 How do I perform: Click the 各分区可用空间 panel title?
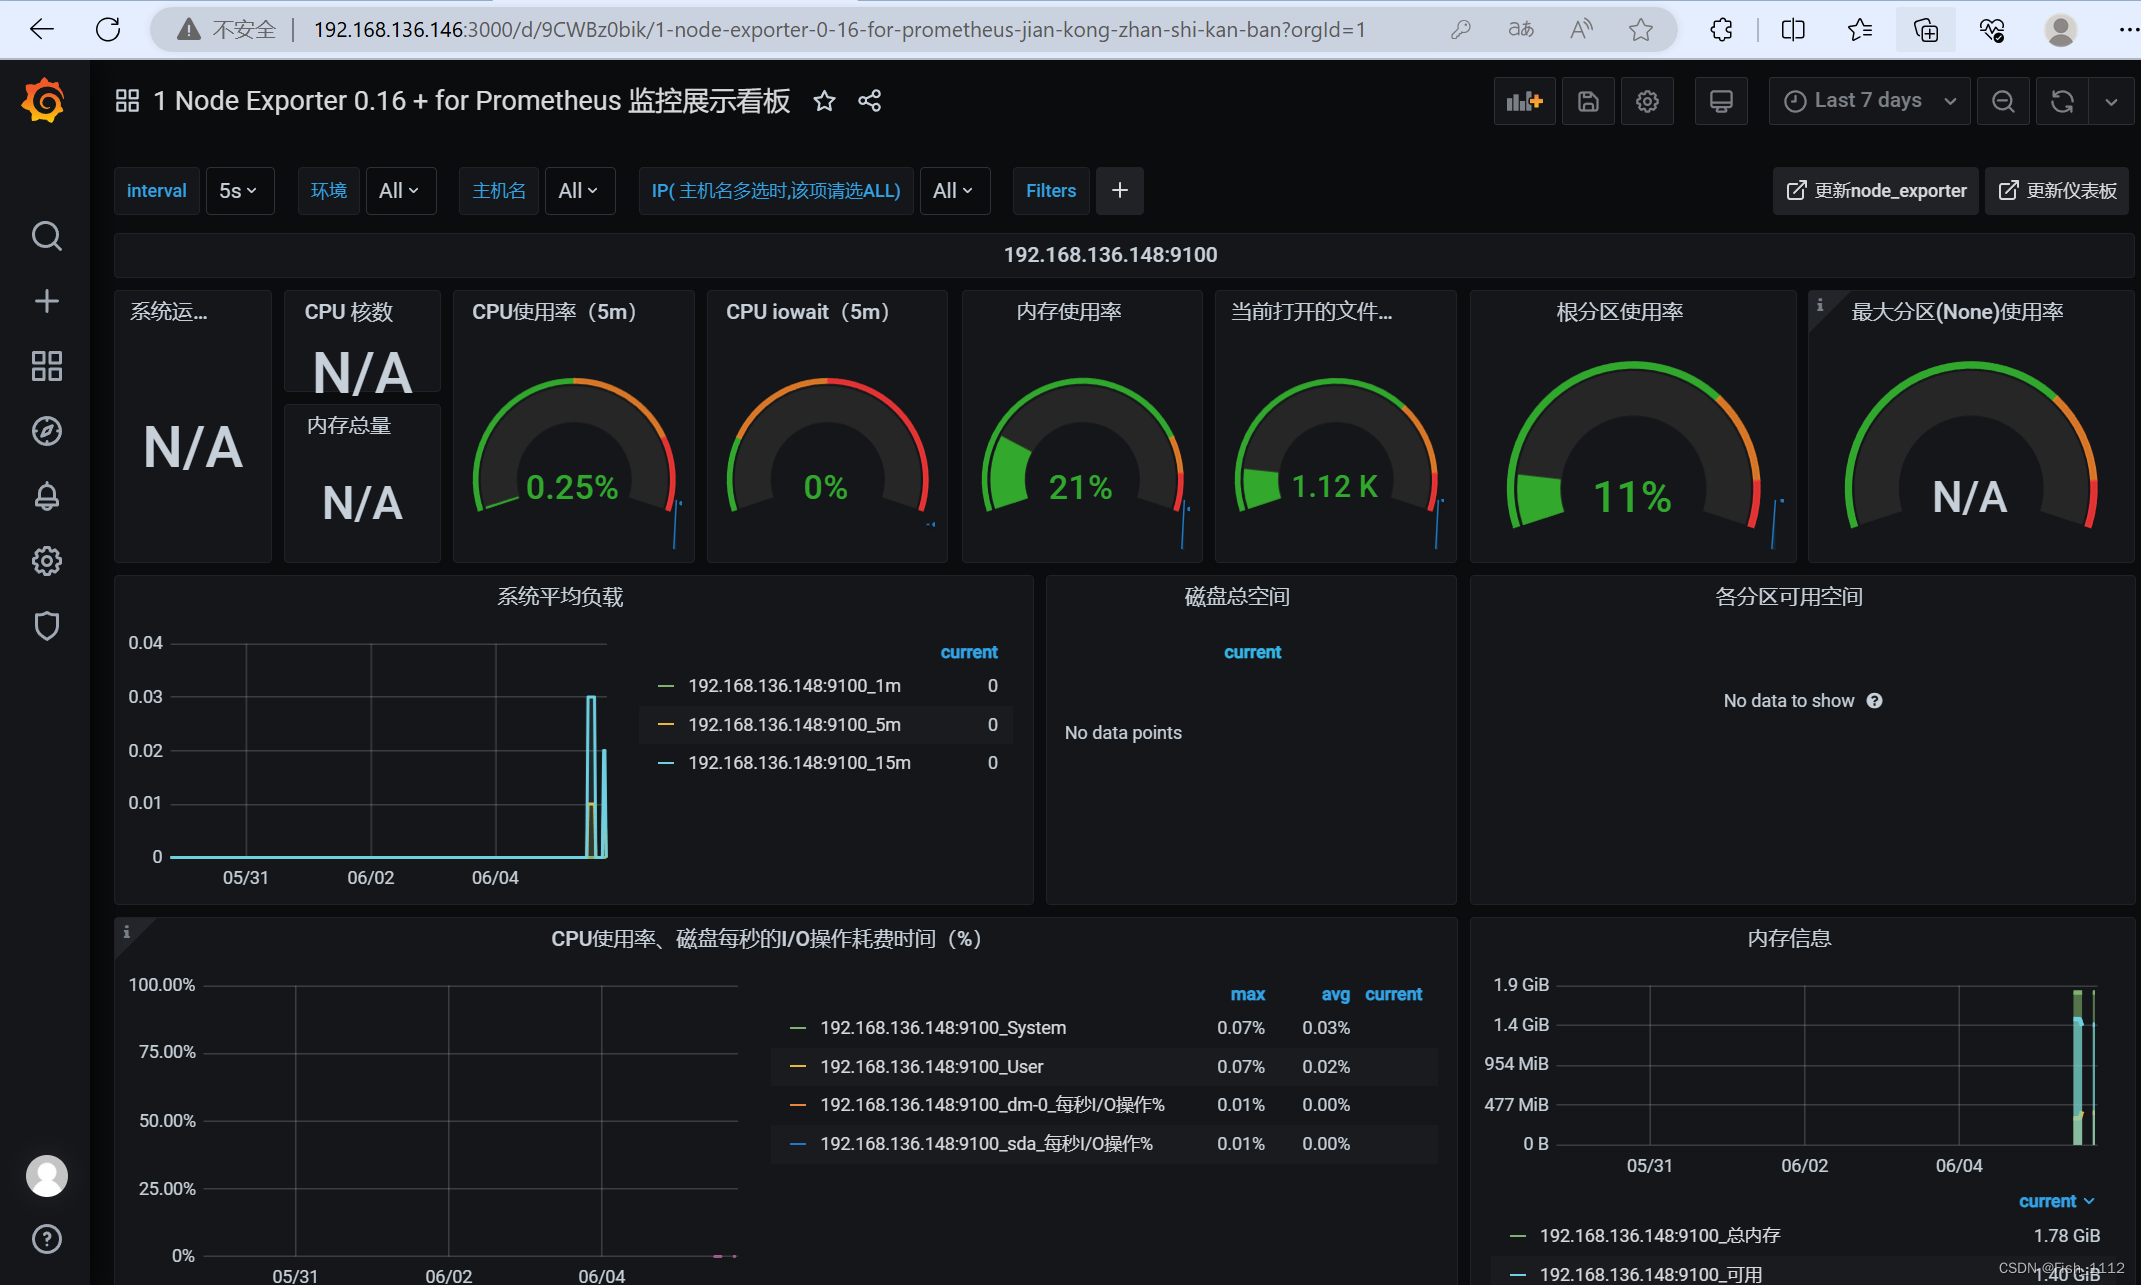[x=1788, y=597]
